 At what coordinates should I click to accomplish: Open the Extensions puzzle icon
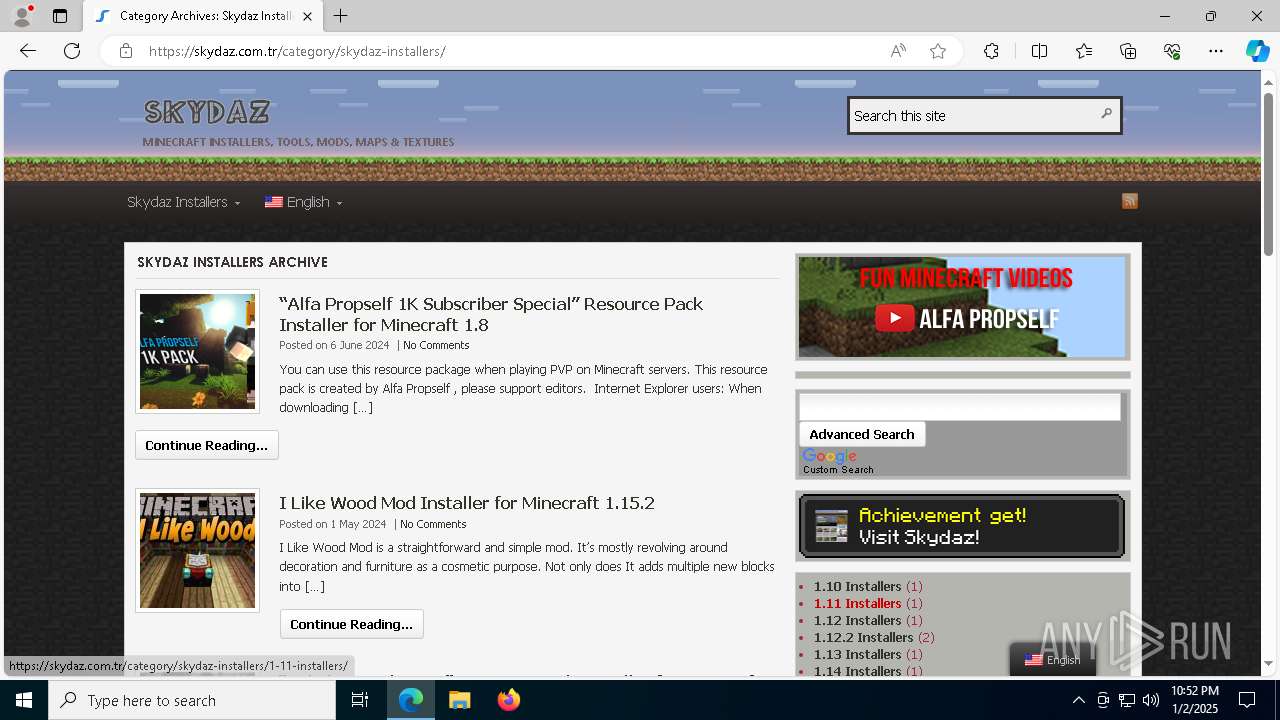pyautogui.click(x=991, y=51)
